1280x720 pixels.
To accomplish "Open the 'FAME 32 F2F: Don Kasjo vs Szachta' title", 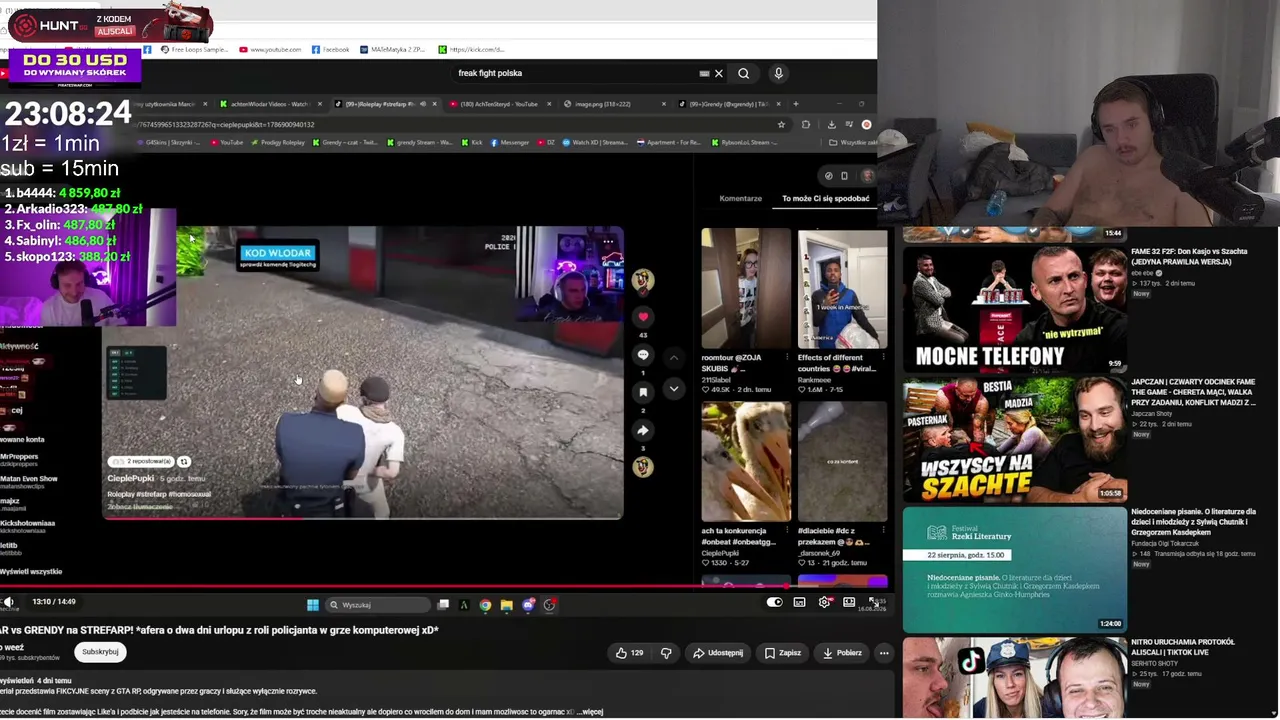I will coord(1189,257).
